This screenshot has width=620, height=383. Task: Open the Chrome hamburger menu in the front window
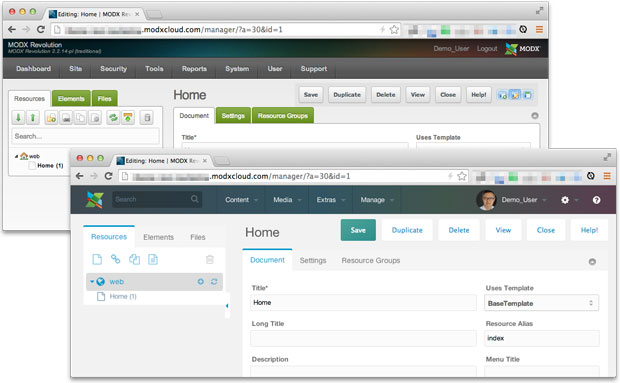607,176
